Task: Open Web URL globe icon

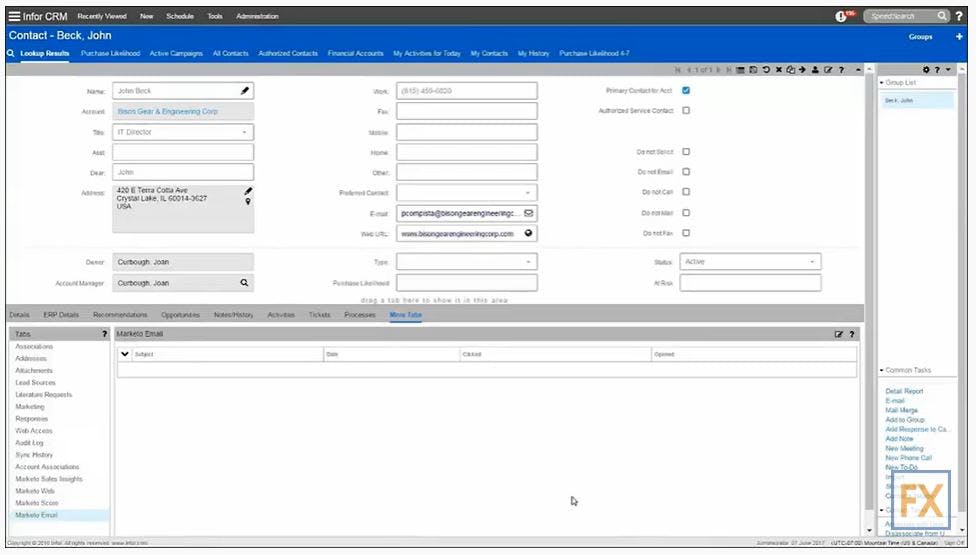Action: [x=528, y=233]
